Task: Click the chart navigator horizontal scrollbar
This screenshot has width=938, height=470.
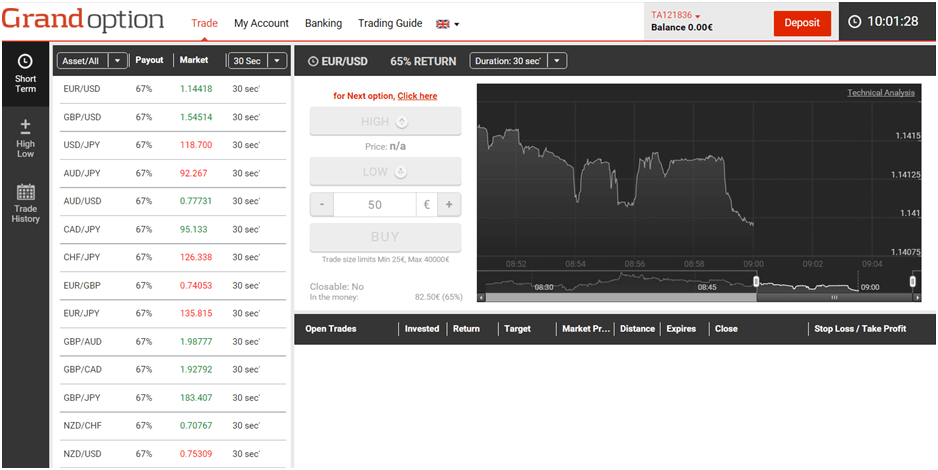Action: (x=835, y=297)
